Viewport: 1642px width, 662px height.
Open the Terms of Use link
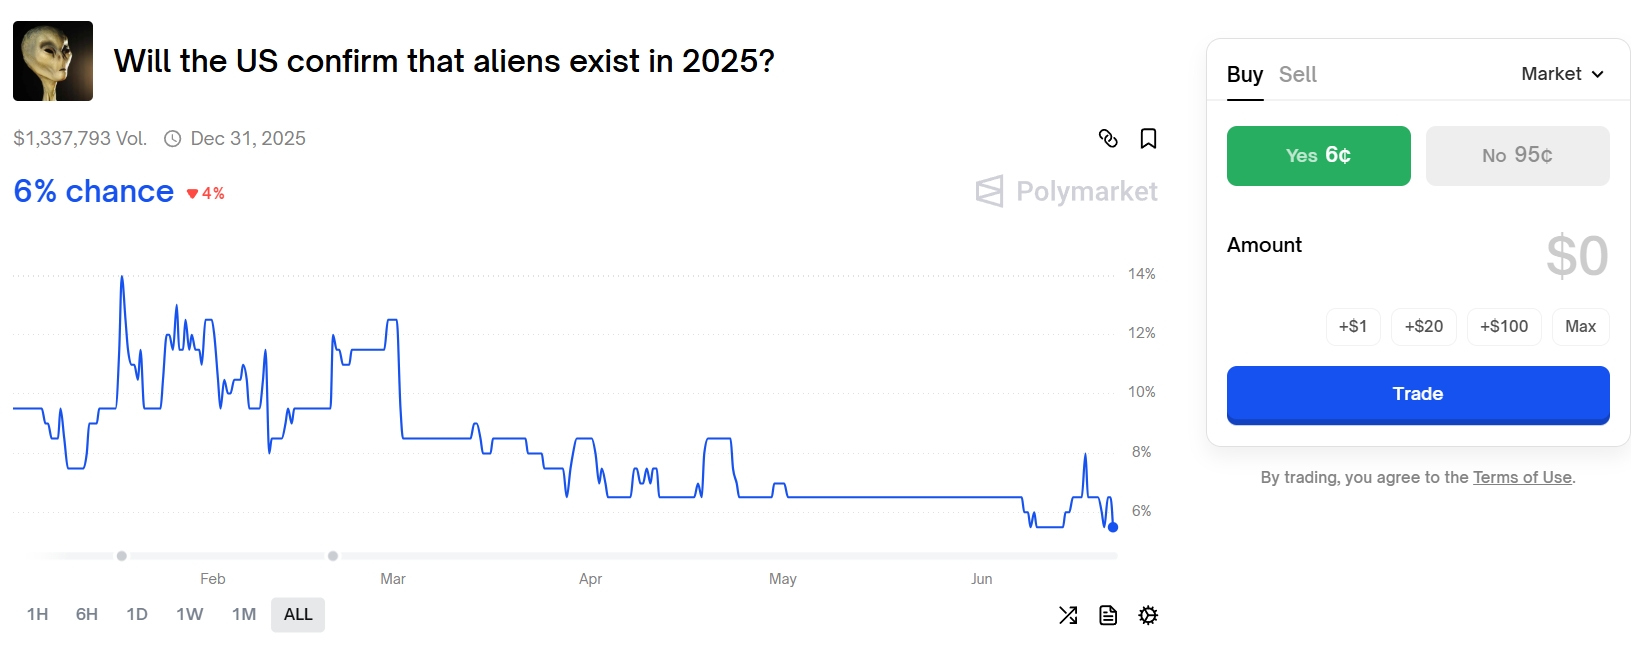coord(1522,478)
